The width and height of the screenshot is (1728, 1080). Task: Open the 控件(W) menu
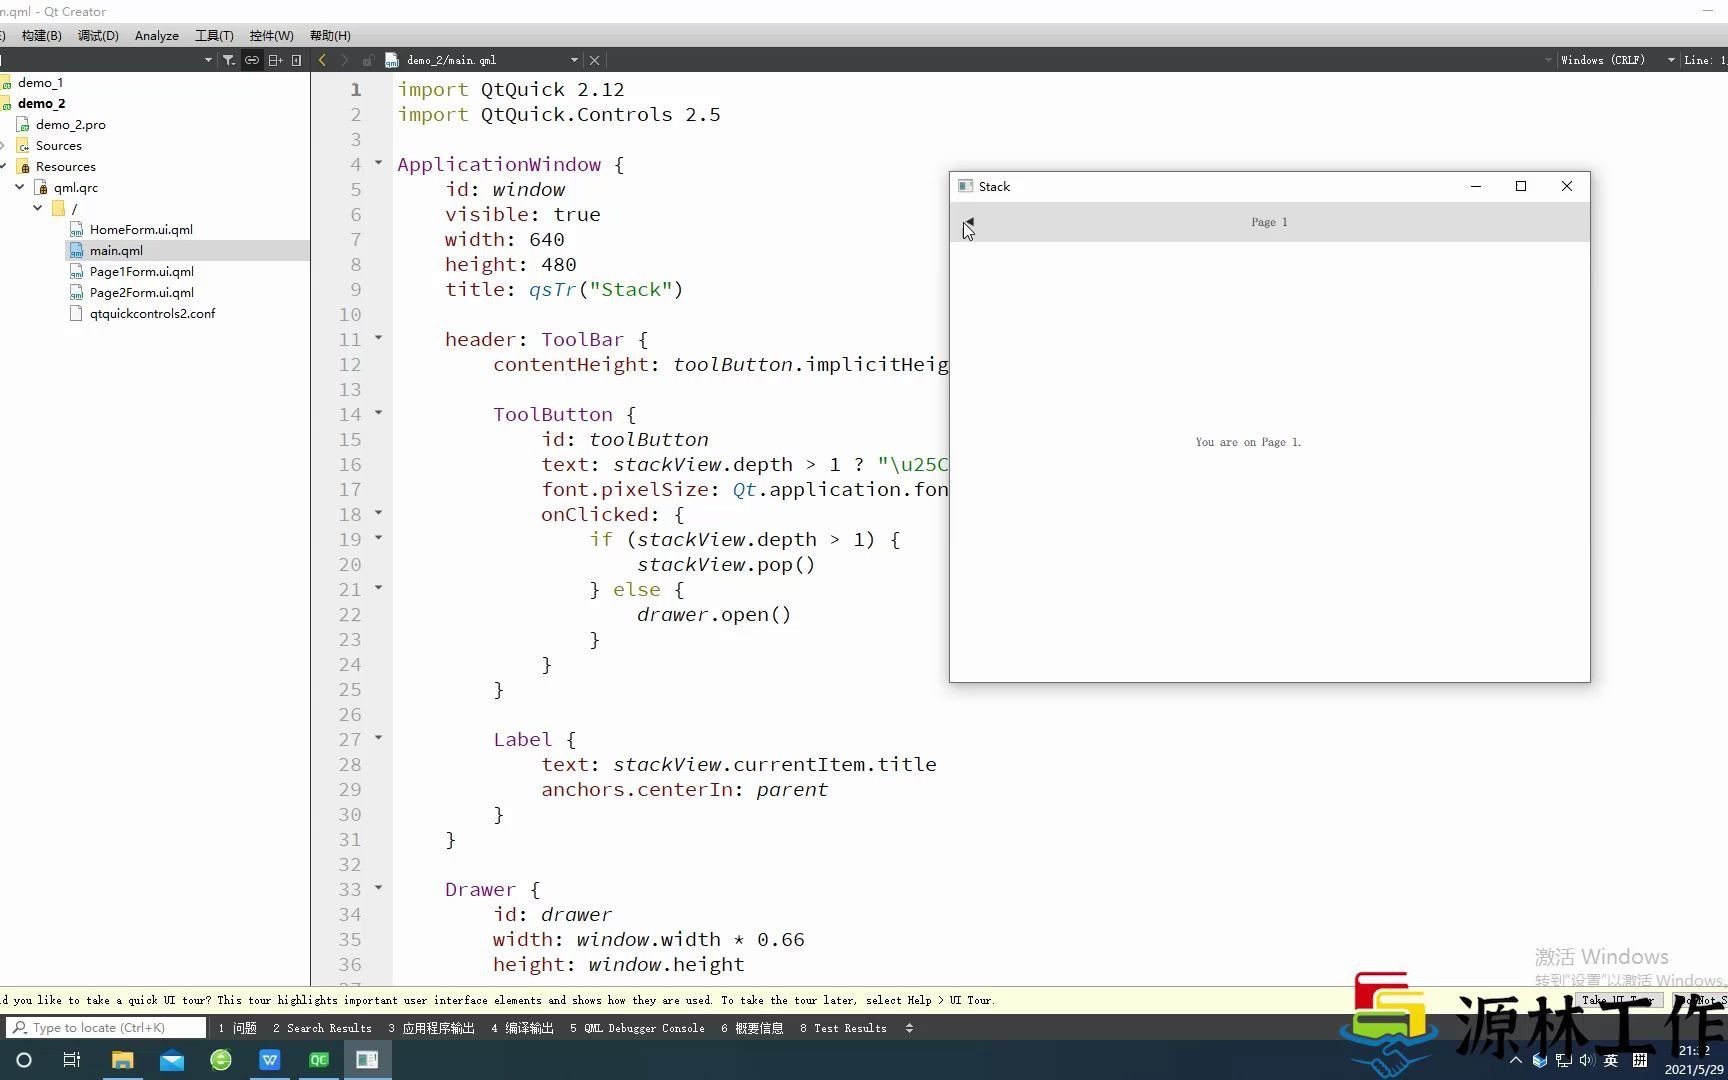point(271,35)
